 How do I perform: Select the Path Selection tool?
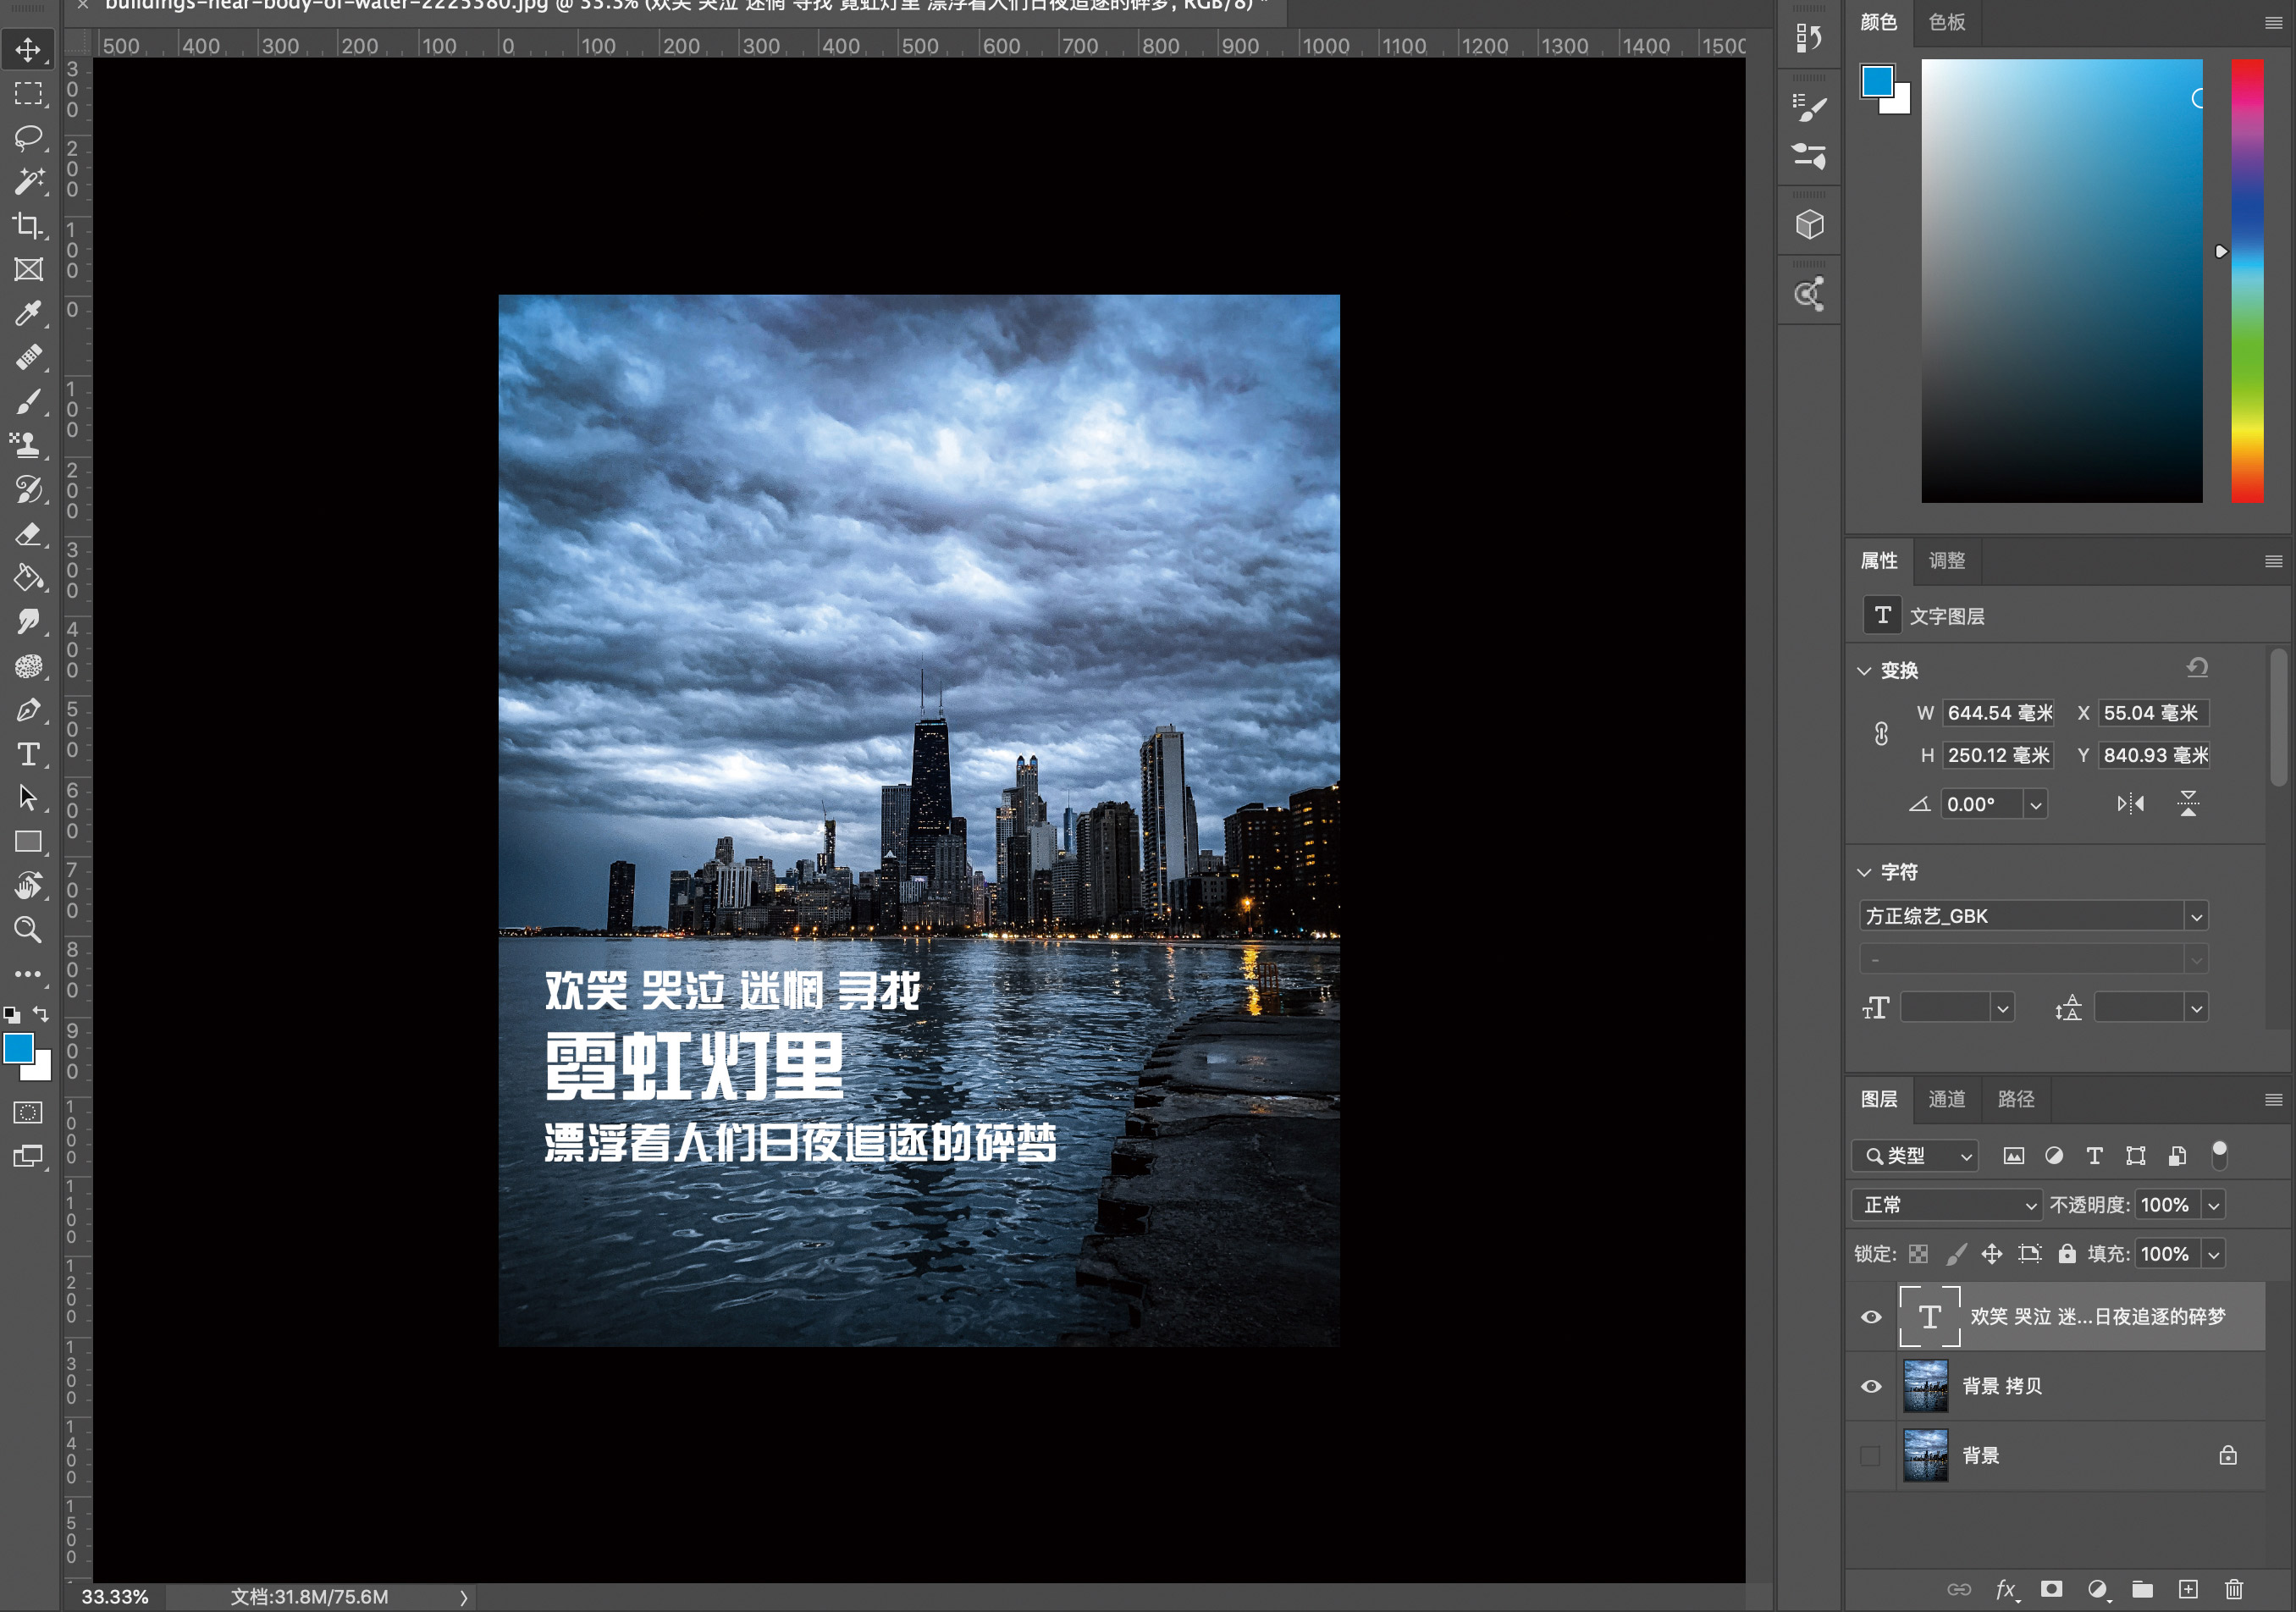[x=28, y=797]
